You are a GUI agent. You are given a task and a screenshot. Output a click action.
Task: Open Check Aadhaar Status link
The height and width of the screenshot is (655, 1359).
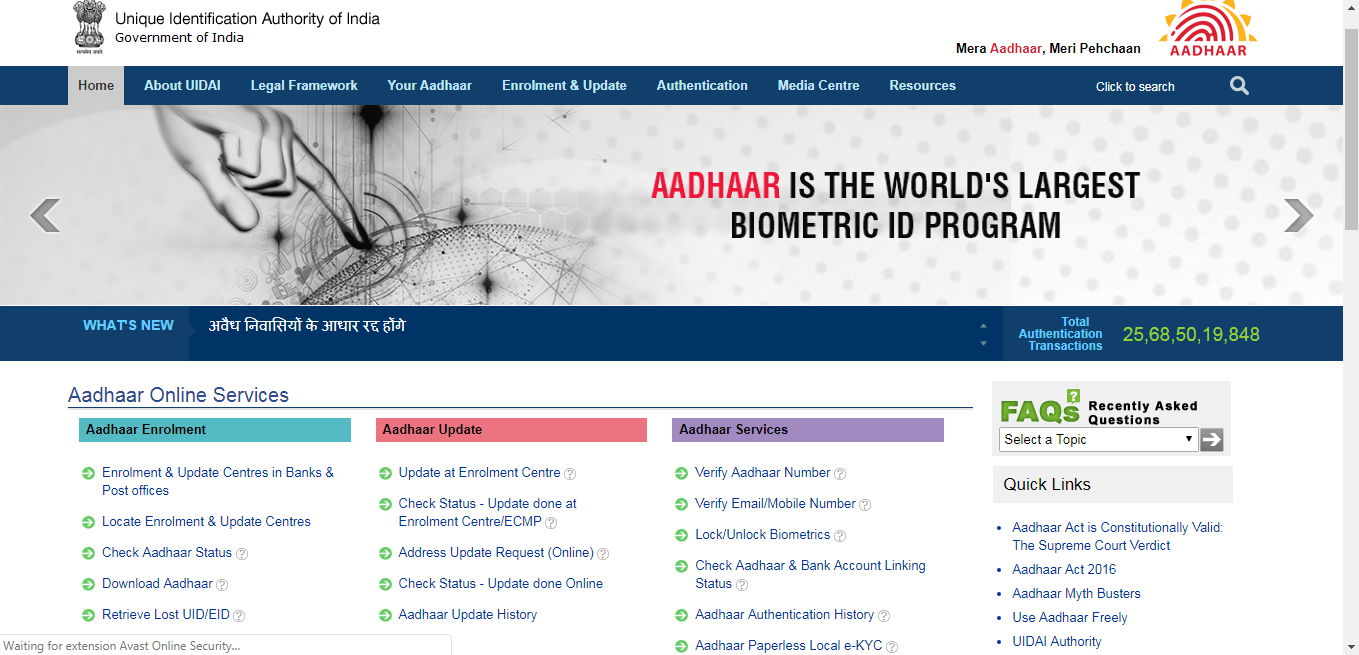(167, 552)
